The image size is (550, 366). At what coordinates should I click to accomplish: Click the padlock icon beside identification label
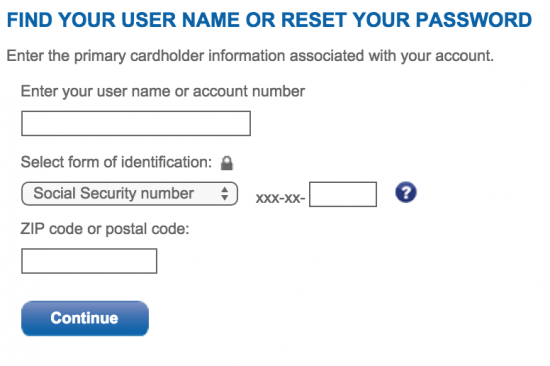[x=227, y=163]
